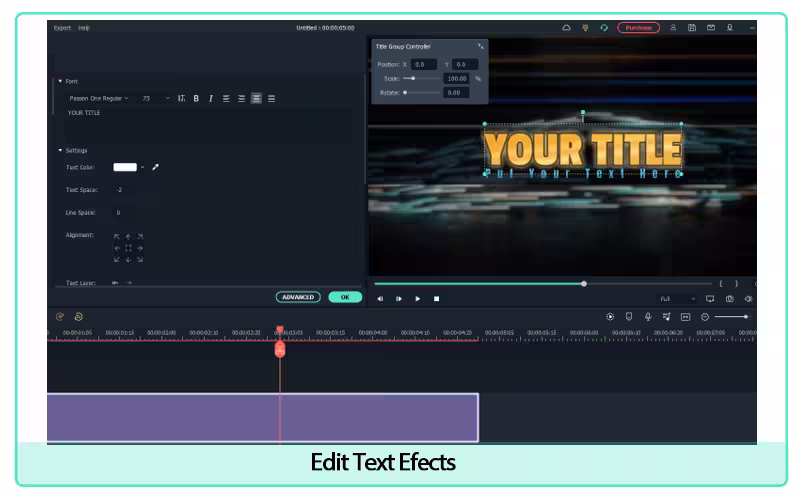Set alignment to bottom-right arrow
Screen dimensions: 800x498
pyautogui.click(x=140, y=260)
